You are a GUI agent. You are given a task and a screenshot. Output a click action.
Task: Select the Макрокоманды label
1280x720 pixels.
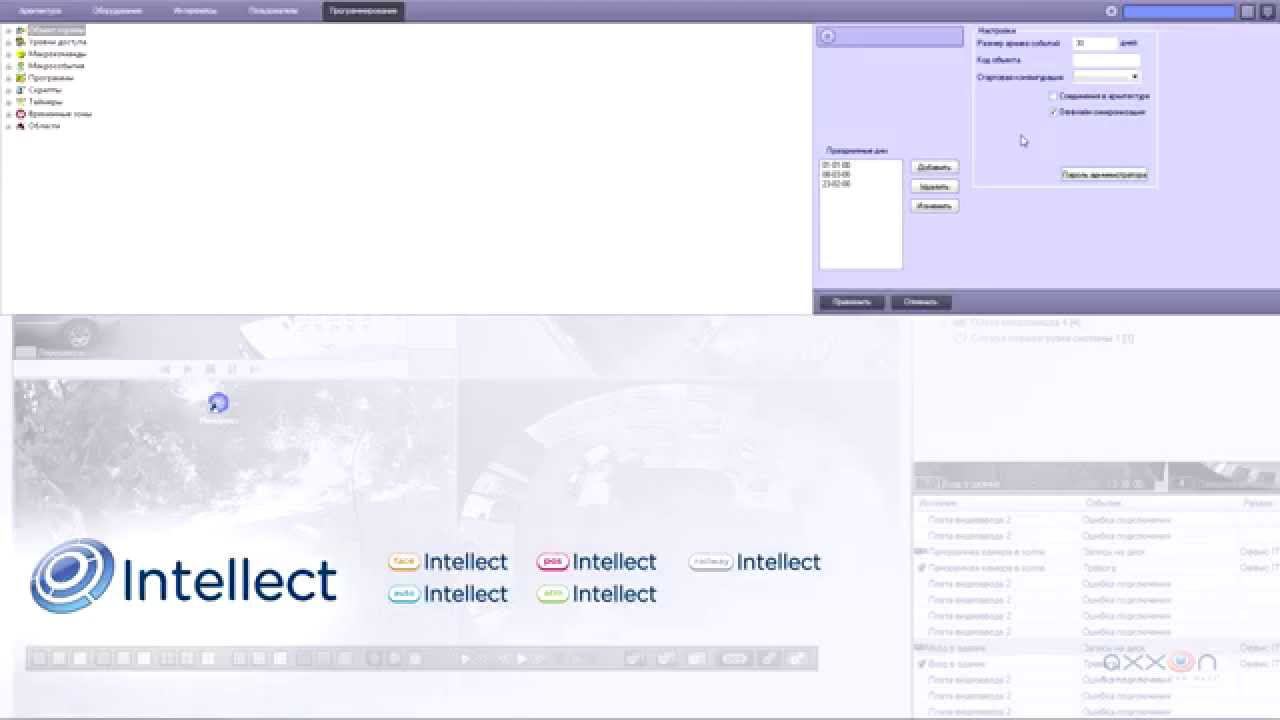pyautogui.click(x=57, y=54)
